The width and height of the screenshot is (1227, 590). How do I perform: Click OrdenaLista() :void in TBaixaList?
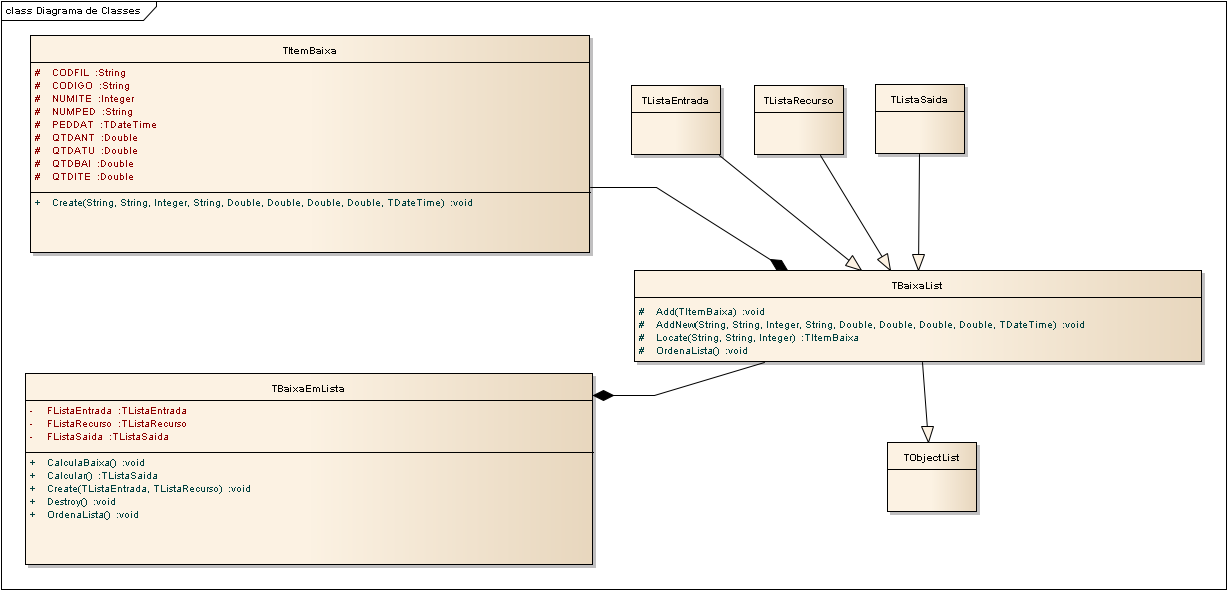coord(702,351)
